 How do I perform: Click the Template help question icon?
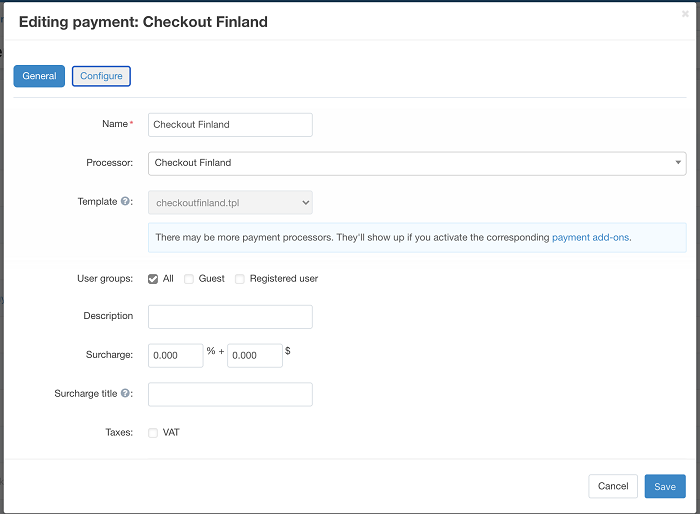click(126, 201)
